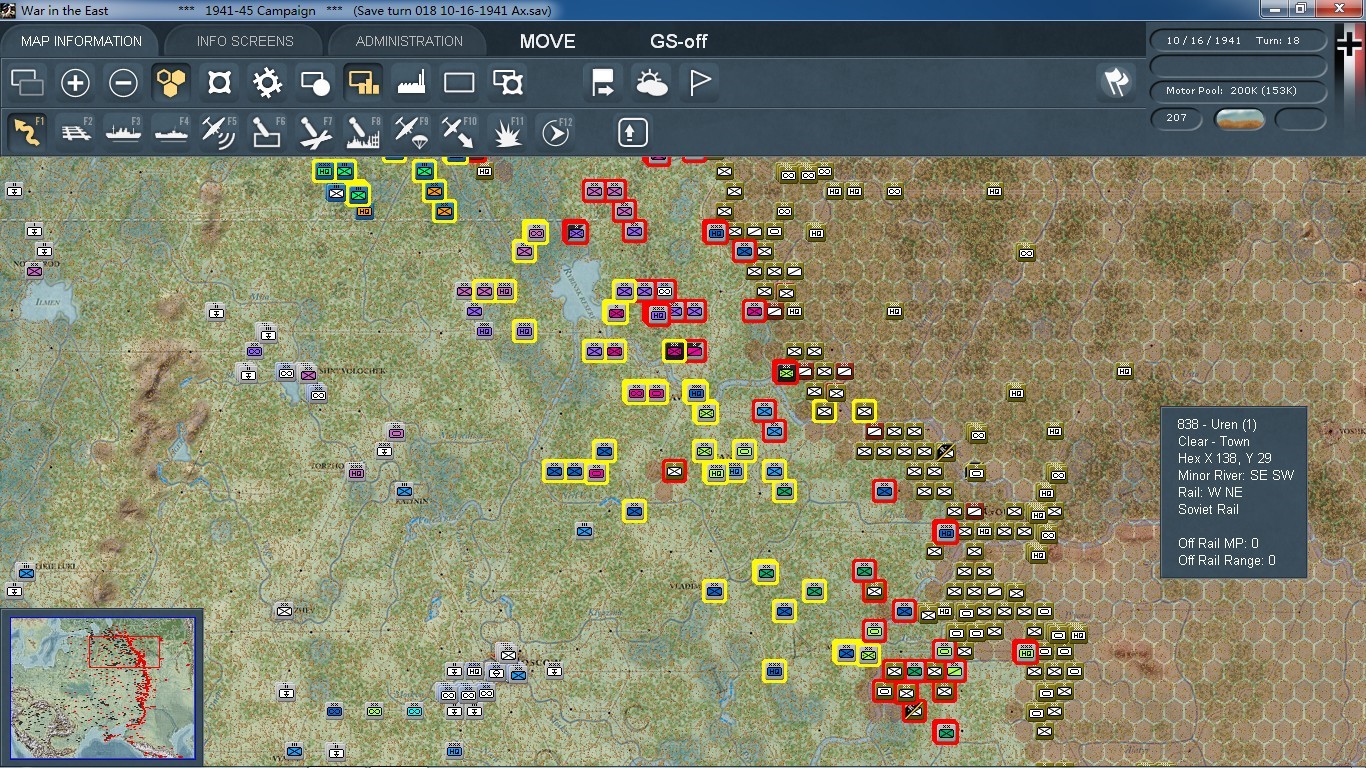Click the date and Turn 18 display
Image resolution: width=1366 pixels, height=768 pixels.
pyautogui.click(x=1238, y=41)
